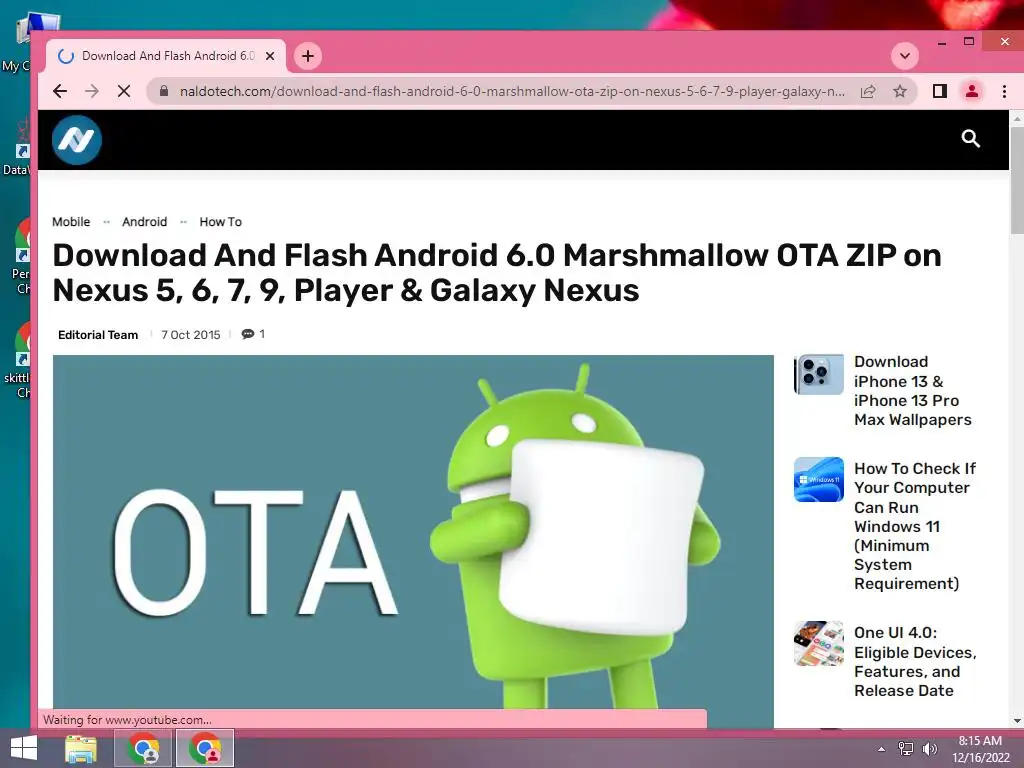Go back to the previous page

[x=60, y=91]
